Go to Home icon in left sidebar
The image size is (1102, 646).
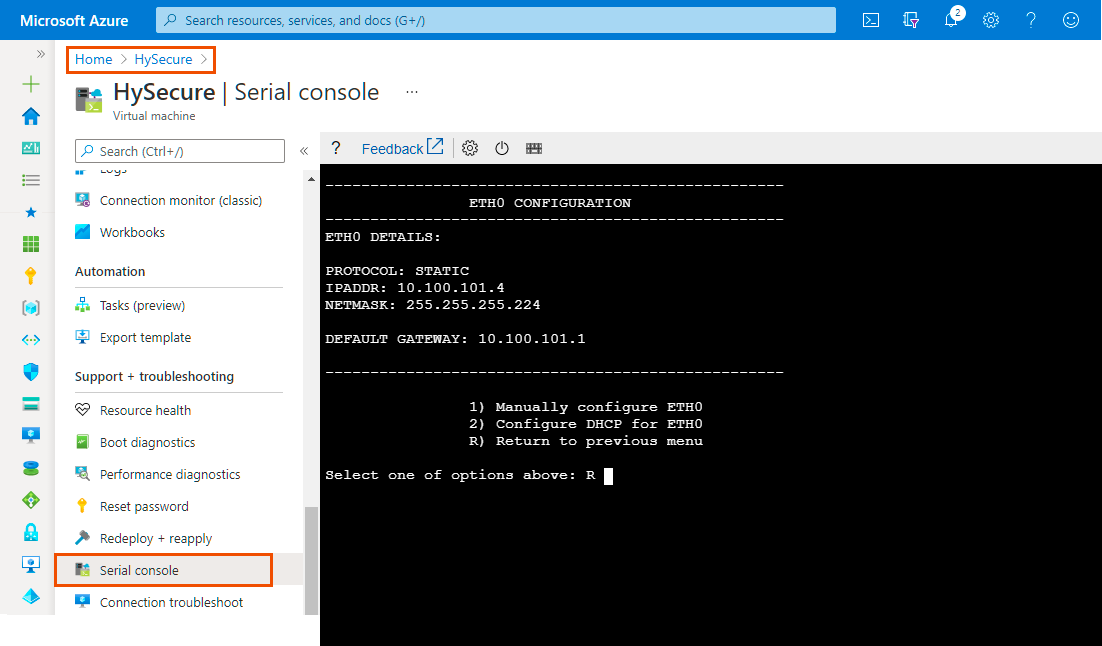click(x=31, y=116)
